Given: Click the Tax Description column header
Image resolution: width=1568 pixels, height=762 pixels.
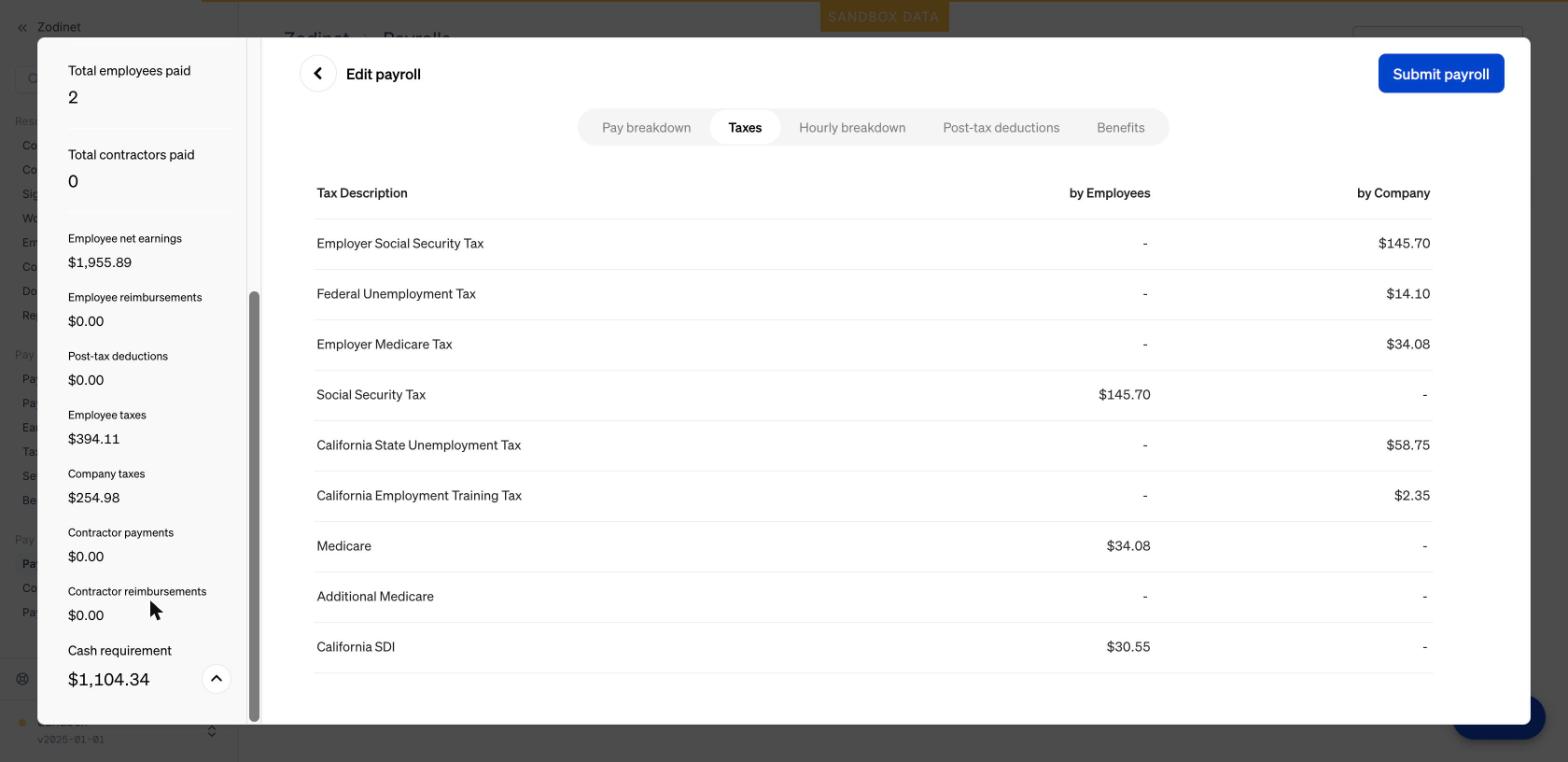Looking at the screenshot, I should tap(362, 193).
